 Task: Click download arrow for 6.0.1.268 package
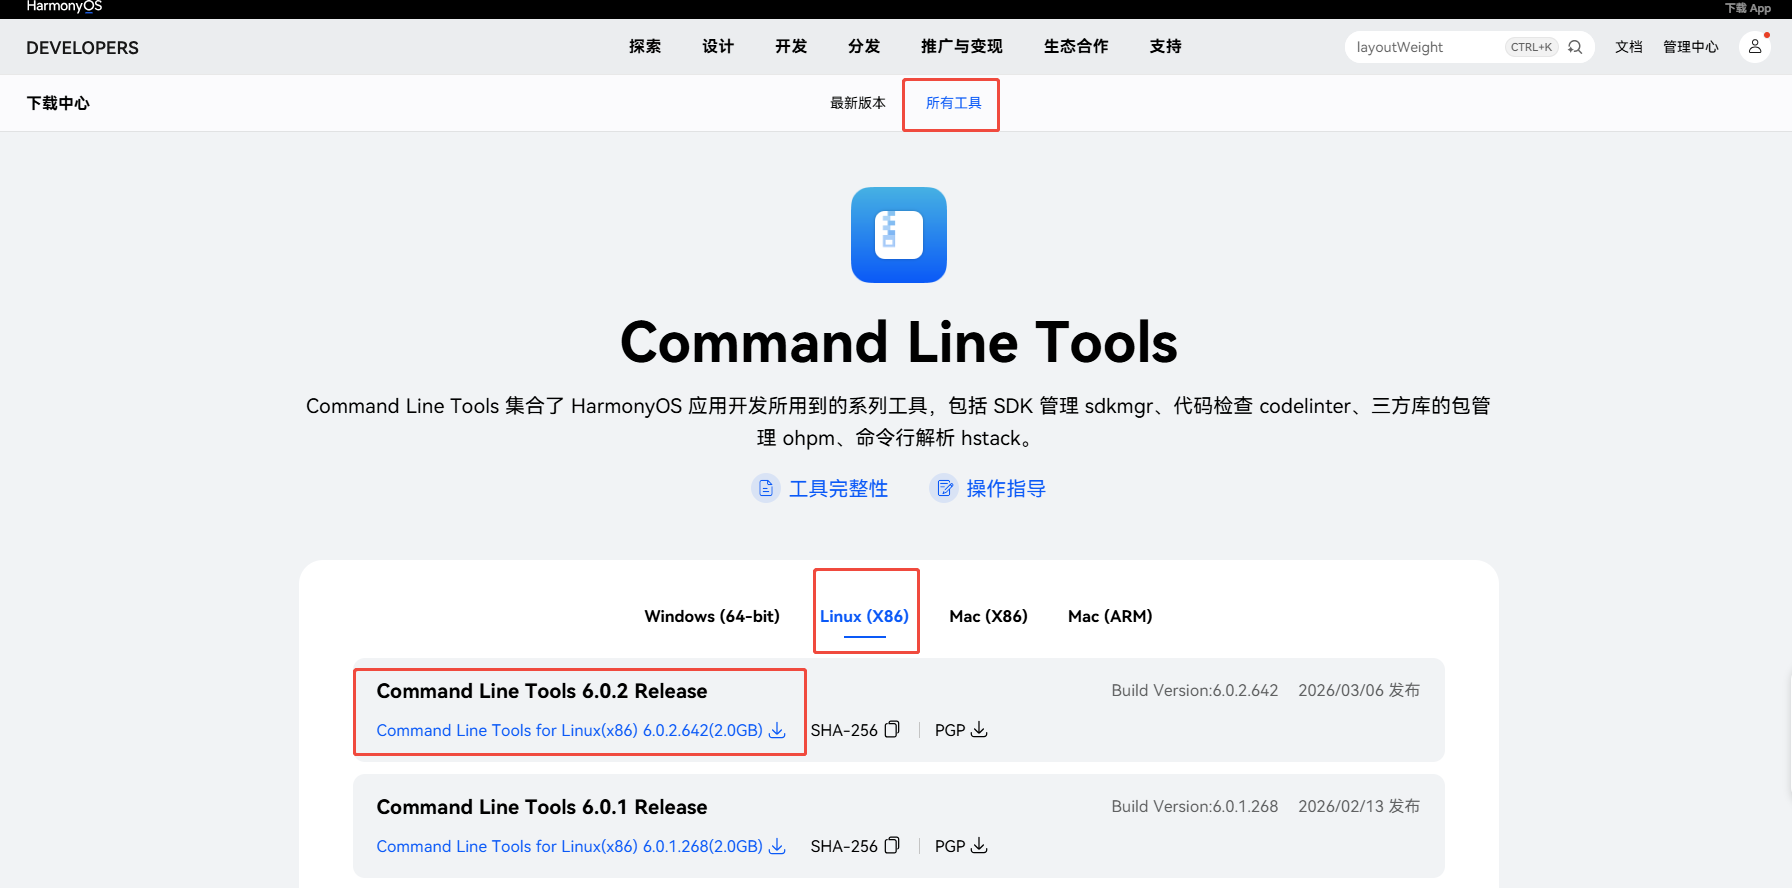tap(777, 847)
